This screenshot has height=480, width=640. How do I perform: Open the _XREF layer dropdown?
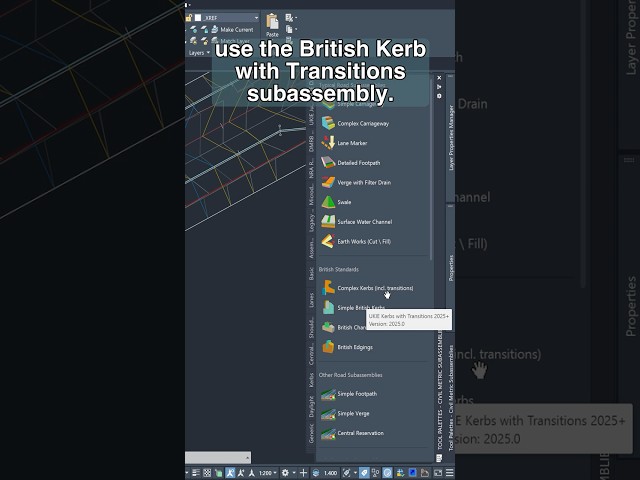(x=256, y=18)
